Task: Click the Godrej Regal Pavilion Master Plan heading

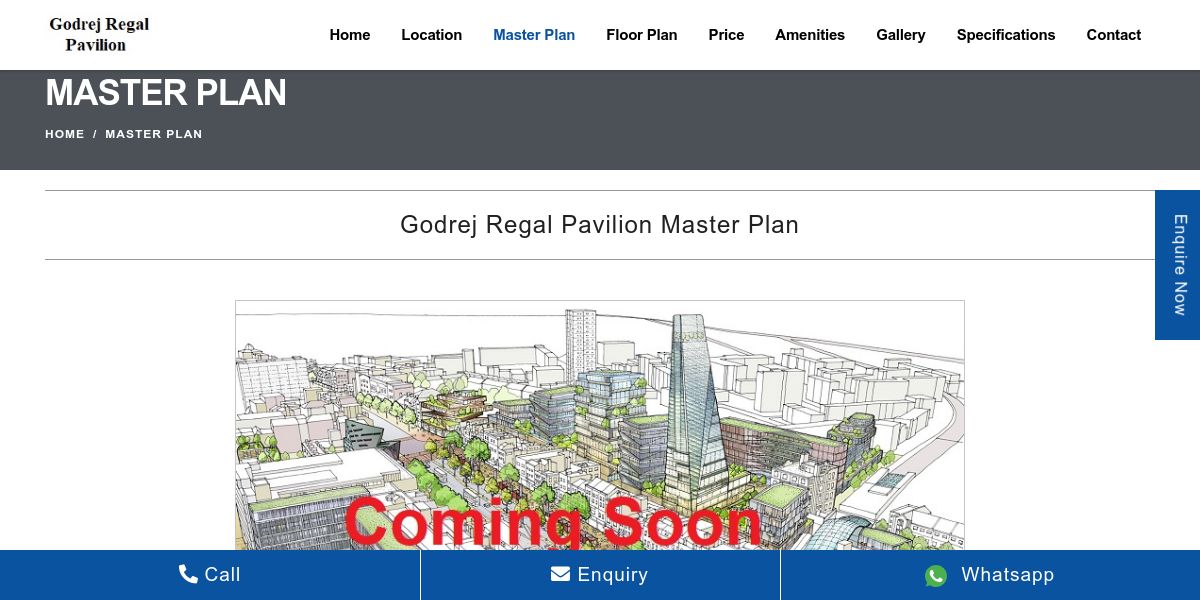Action: click(600, 225)
